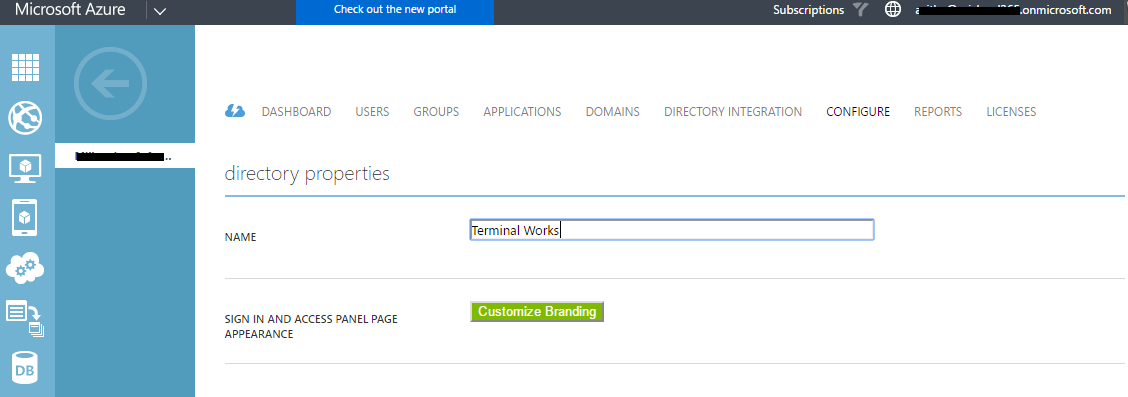Open the subscriptions filter icon
The height and width of the screenshot is (397, 1128).
[x=861, y=10]
